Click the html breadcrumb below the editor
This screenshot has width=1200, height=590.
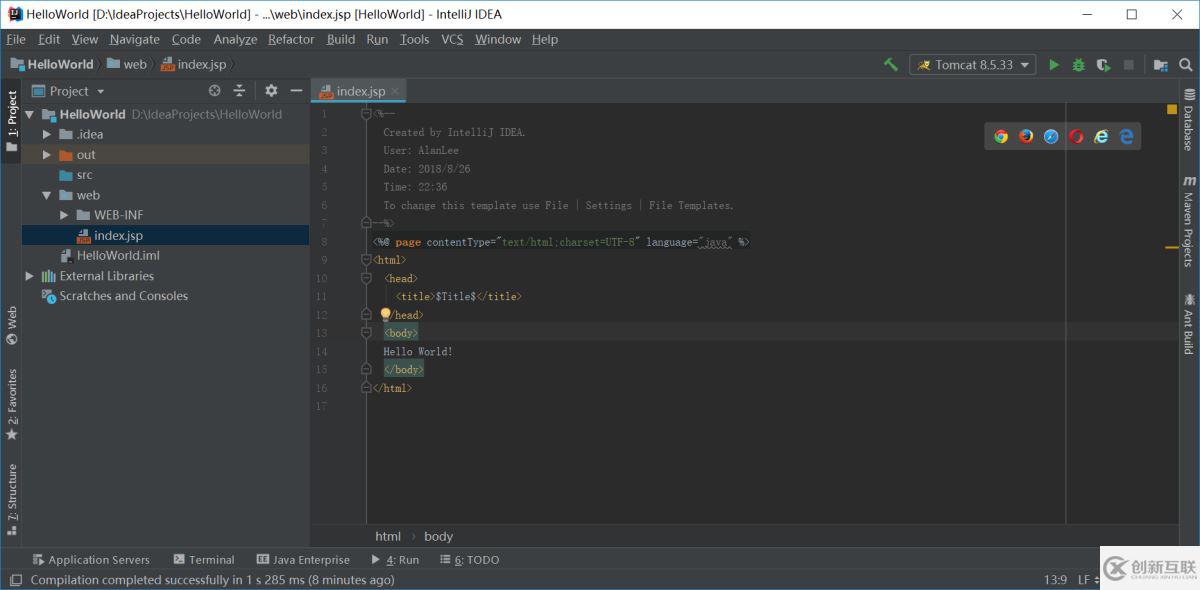click(x=388, y=536)
